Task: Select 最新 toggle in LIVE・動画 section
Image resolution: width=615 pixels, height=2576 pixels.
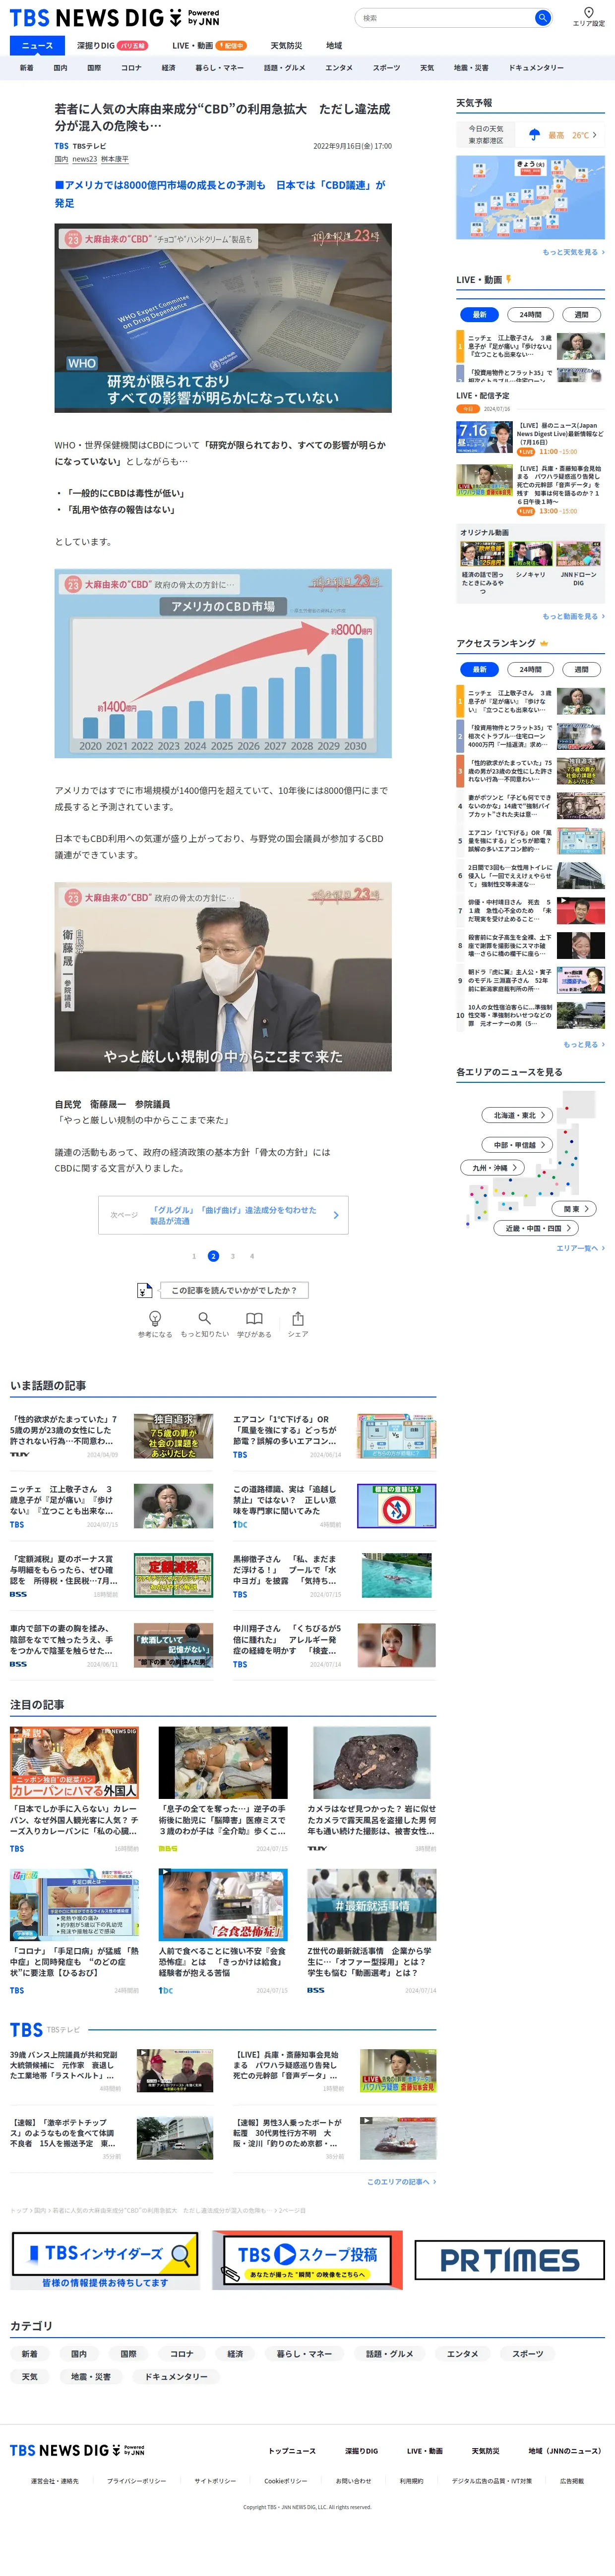Action: click(480, 314)
